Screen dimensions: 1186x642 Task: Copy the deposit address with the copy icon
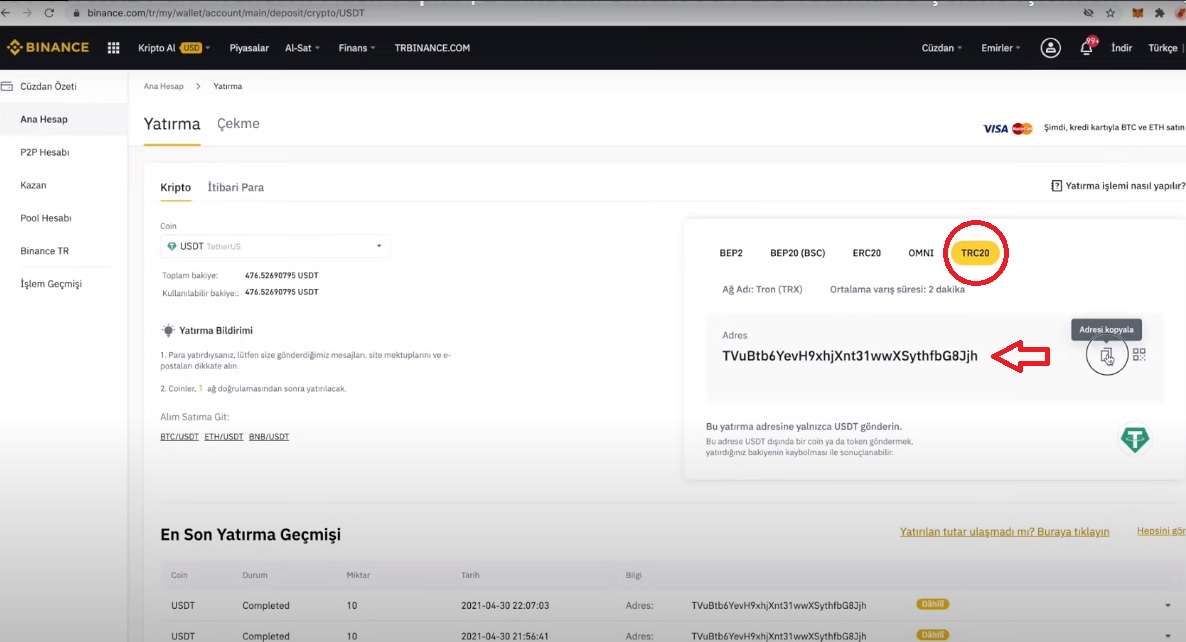1107,355
